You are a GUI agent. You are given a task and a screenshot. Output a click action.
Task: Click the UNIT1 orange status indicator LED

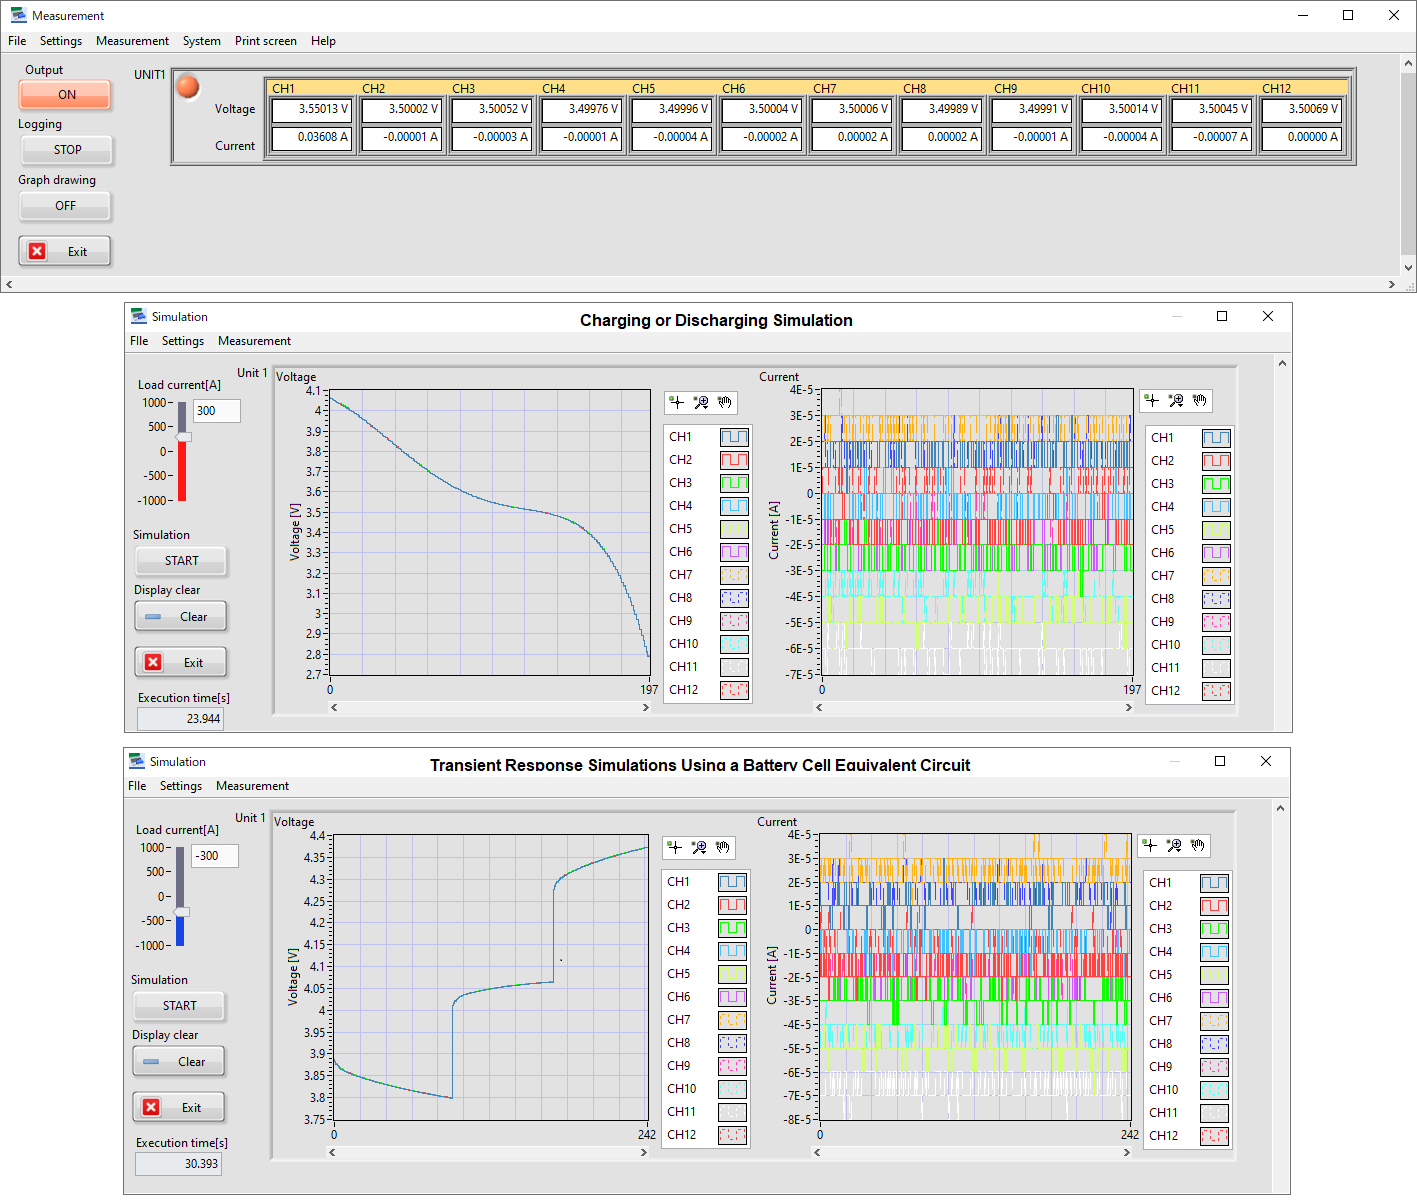(x=188, y=87)
